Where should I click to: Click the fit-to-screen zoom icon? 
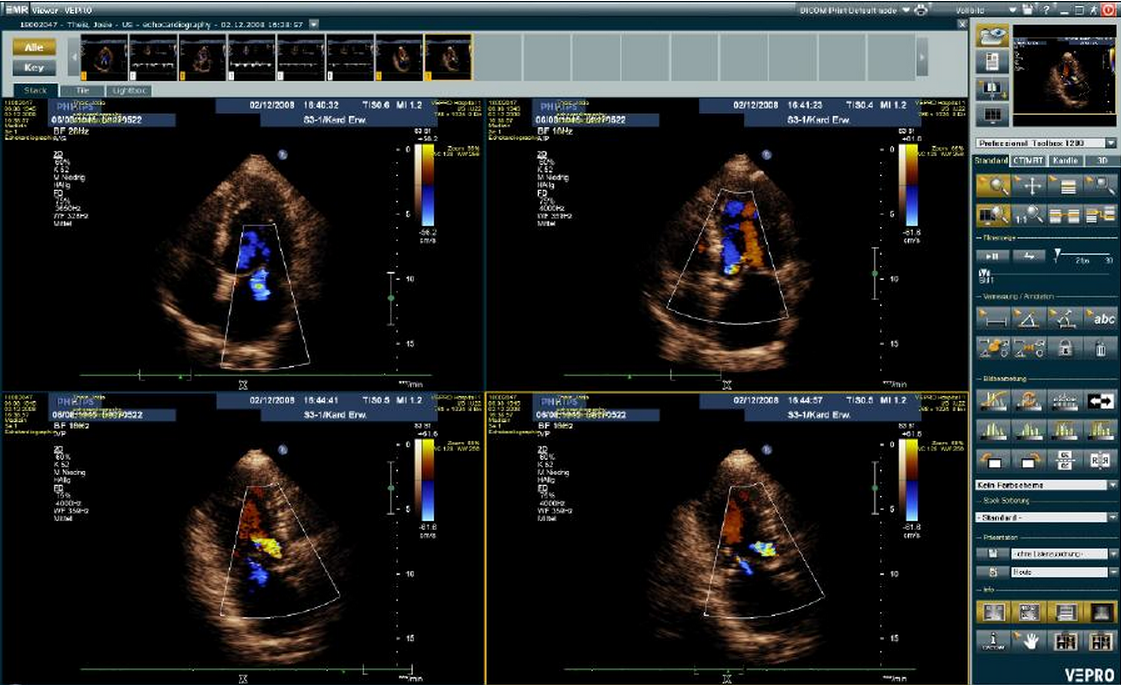[x=993, y=215]
